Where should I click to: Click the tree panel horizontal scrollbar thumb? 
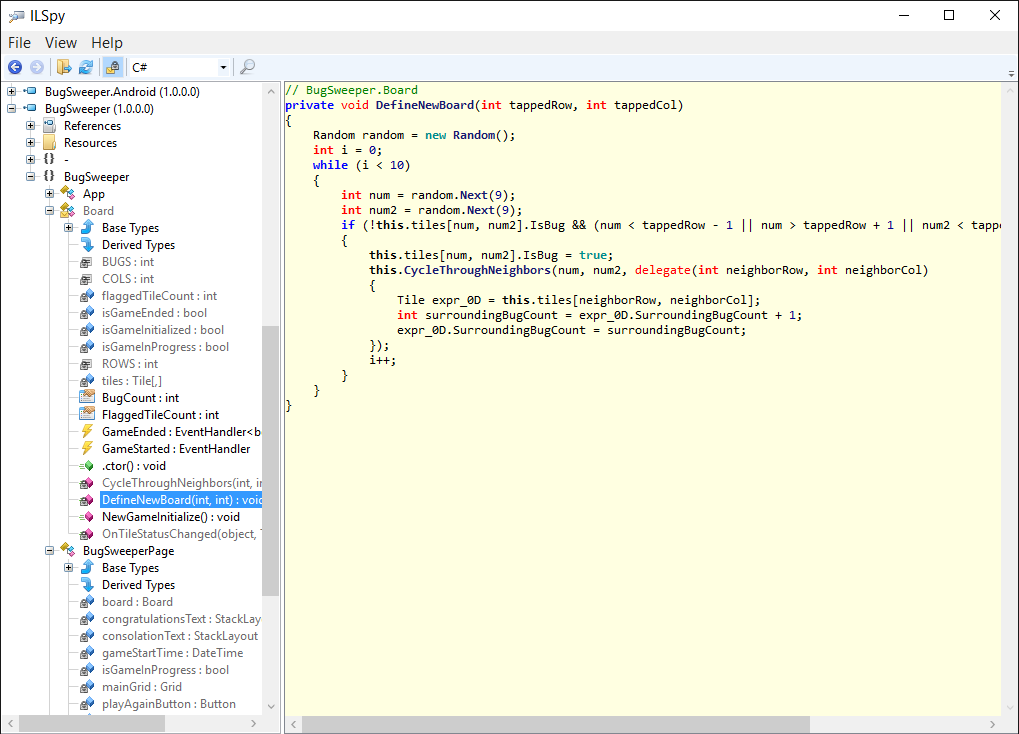92,723
